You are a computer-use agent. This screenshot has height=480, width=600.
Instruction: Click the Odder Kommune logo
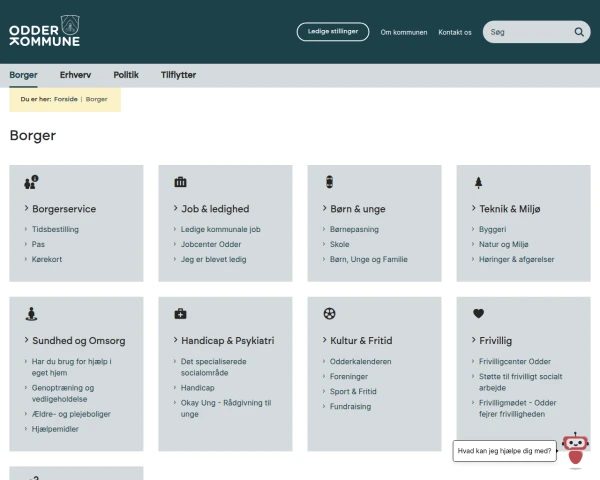(45, 31)
